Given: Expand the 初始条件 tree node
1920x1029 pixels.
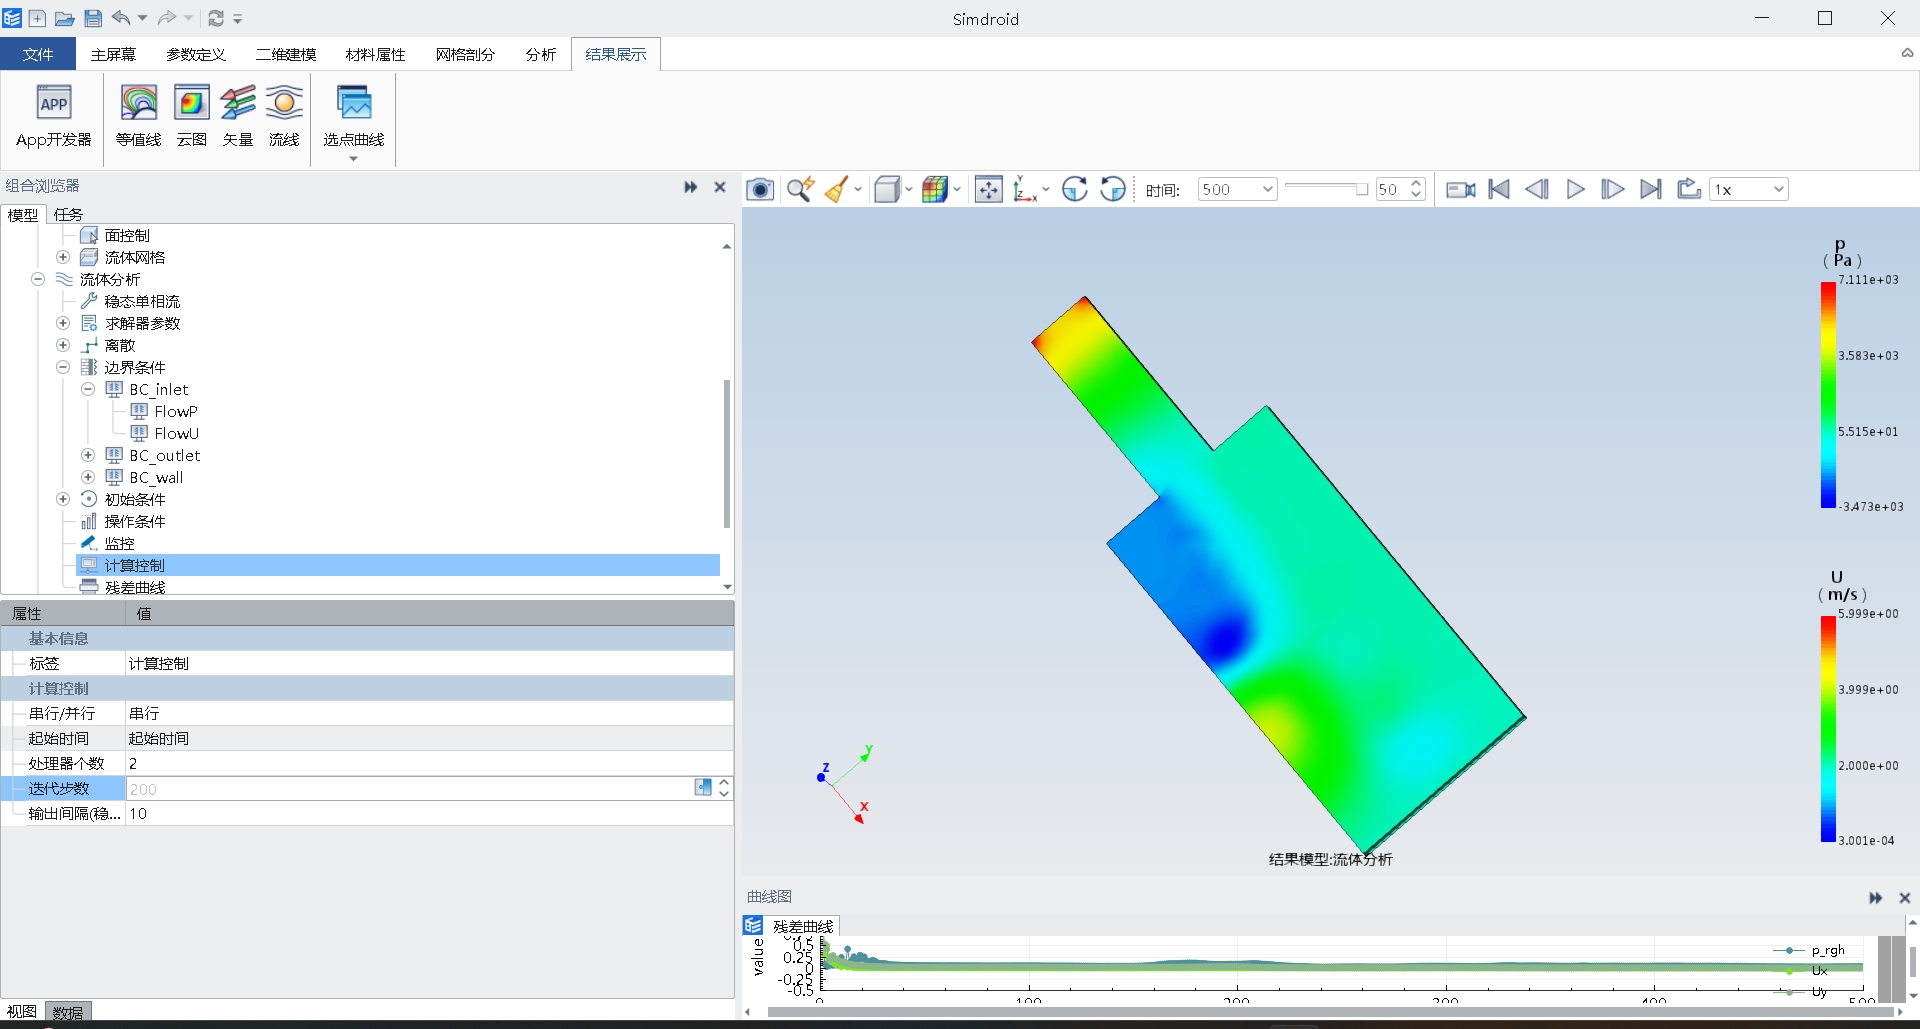Looking at the screenshot, I should (x=63, y=499).
